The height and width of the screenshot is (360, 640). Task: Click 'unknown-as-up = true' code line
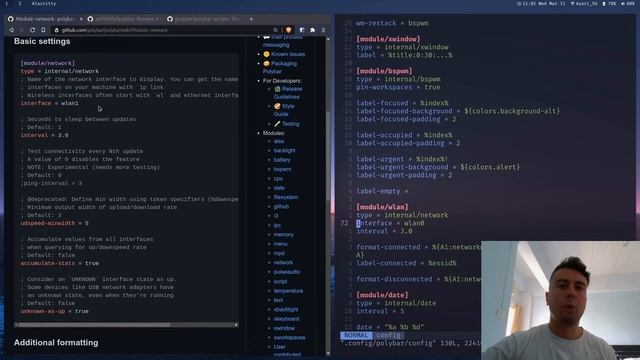[x=54, y=311]
